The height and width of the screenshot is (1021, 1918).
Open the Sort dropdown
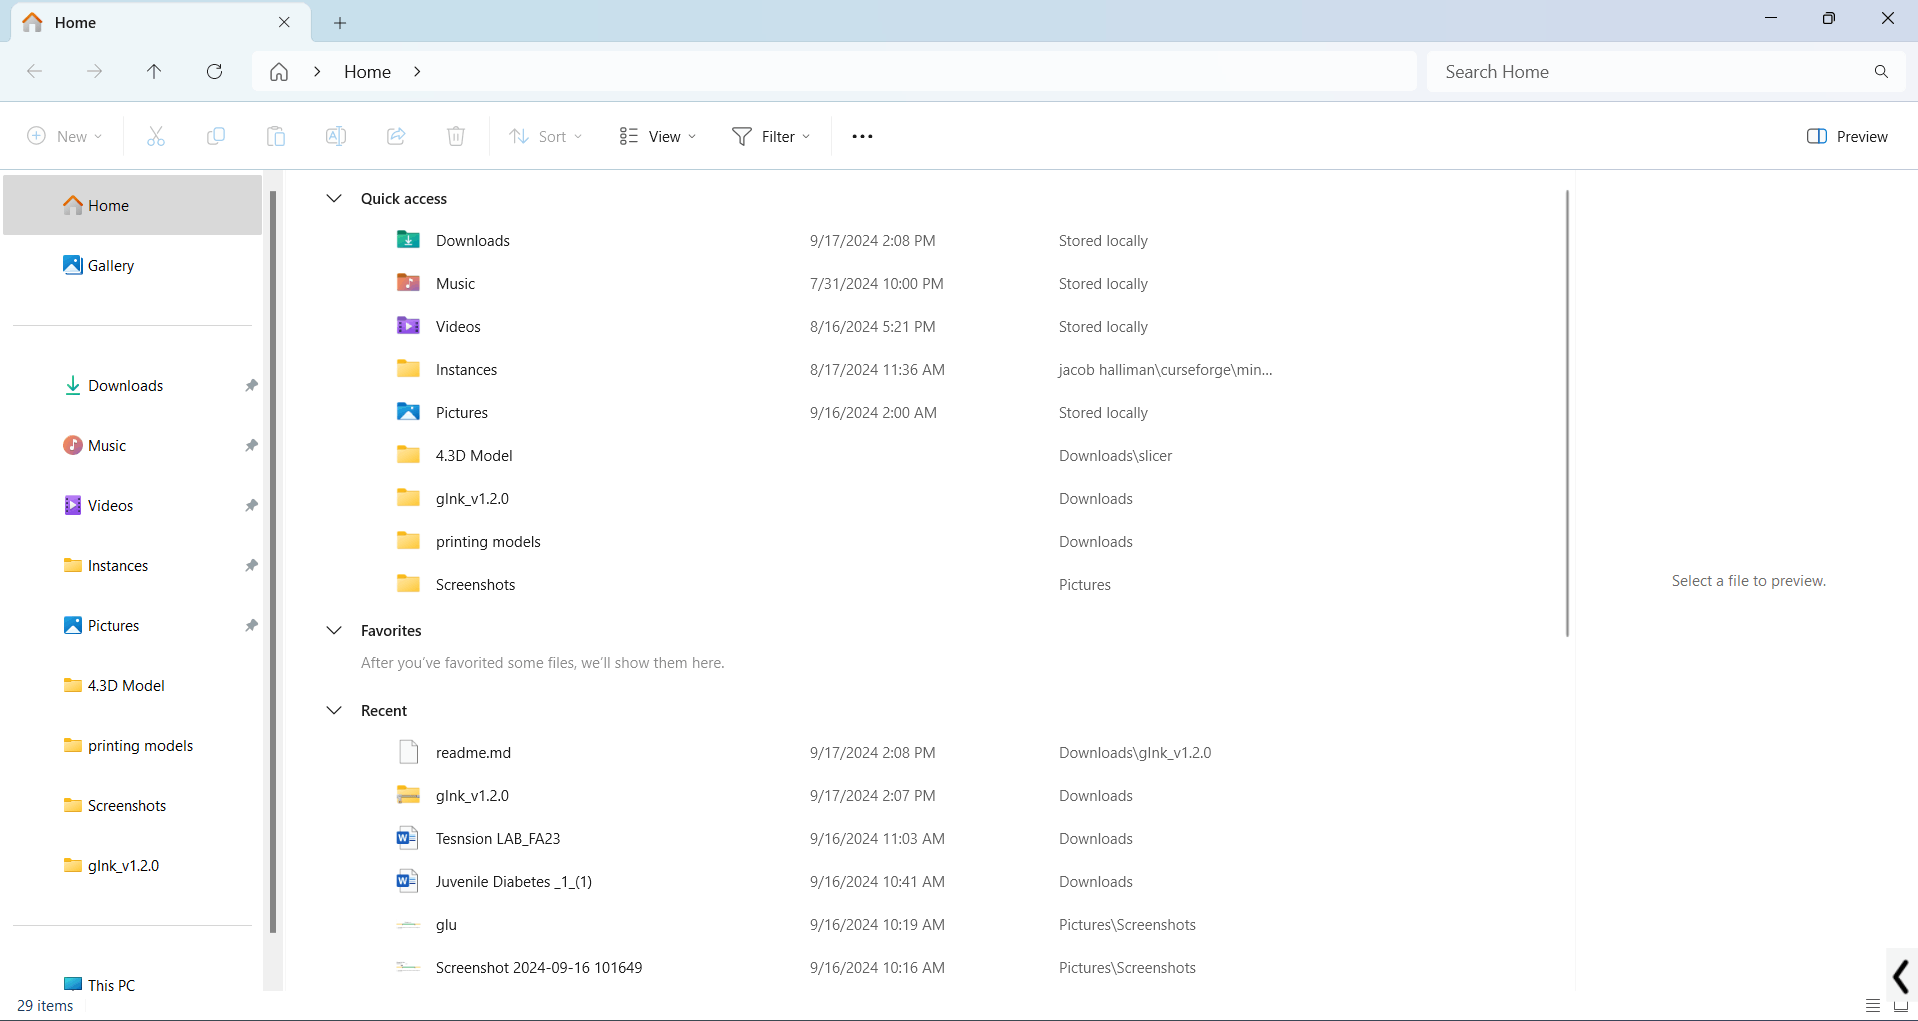pyautogui.click(x=545, y=136)
